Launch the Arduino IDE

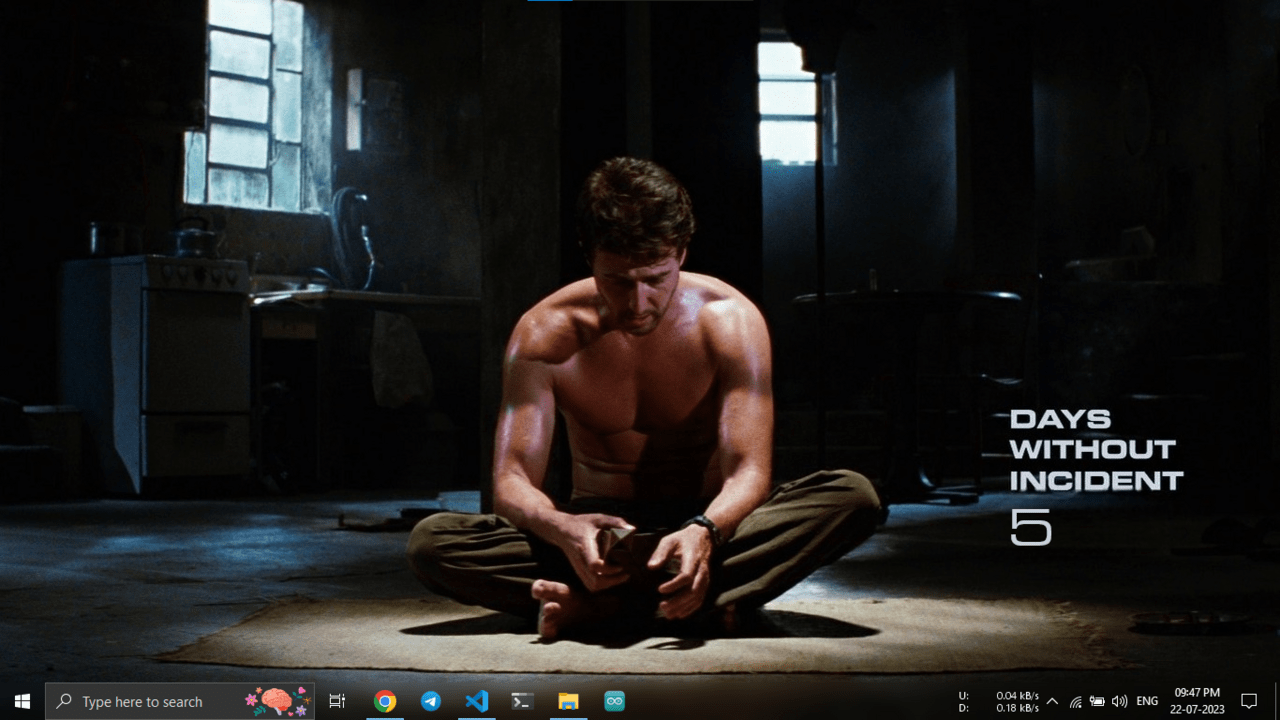pos(613,701)
